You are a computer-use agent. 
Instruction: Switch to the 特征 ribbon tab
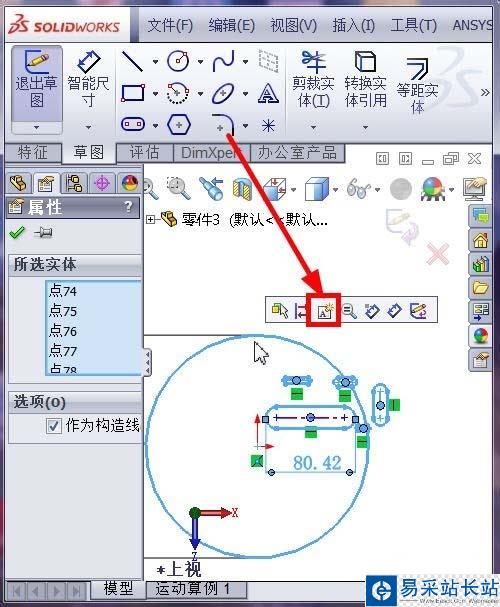pos(33,153)
